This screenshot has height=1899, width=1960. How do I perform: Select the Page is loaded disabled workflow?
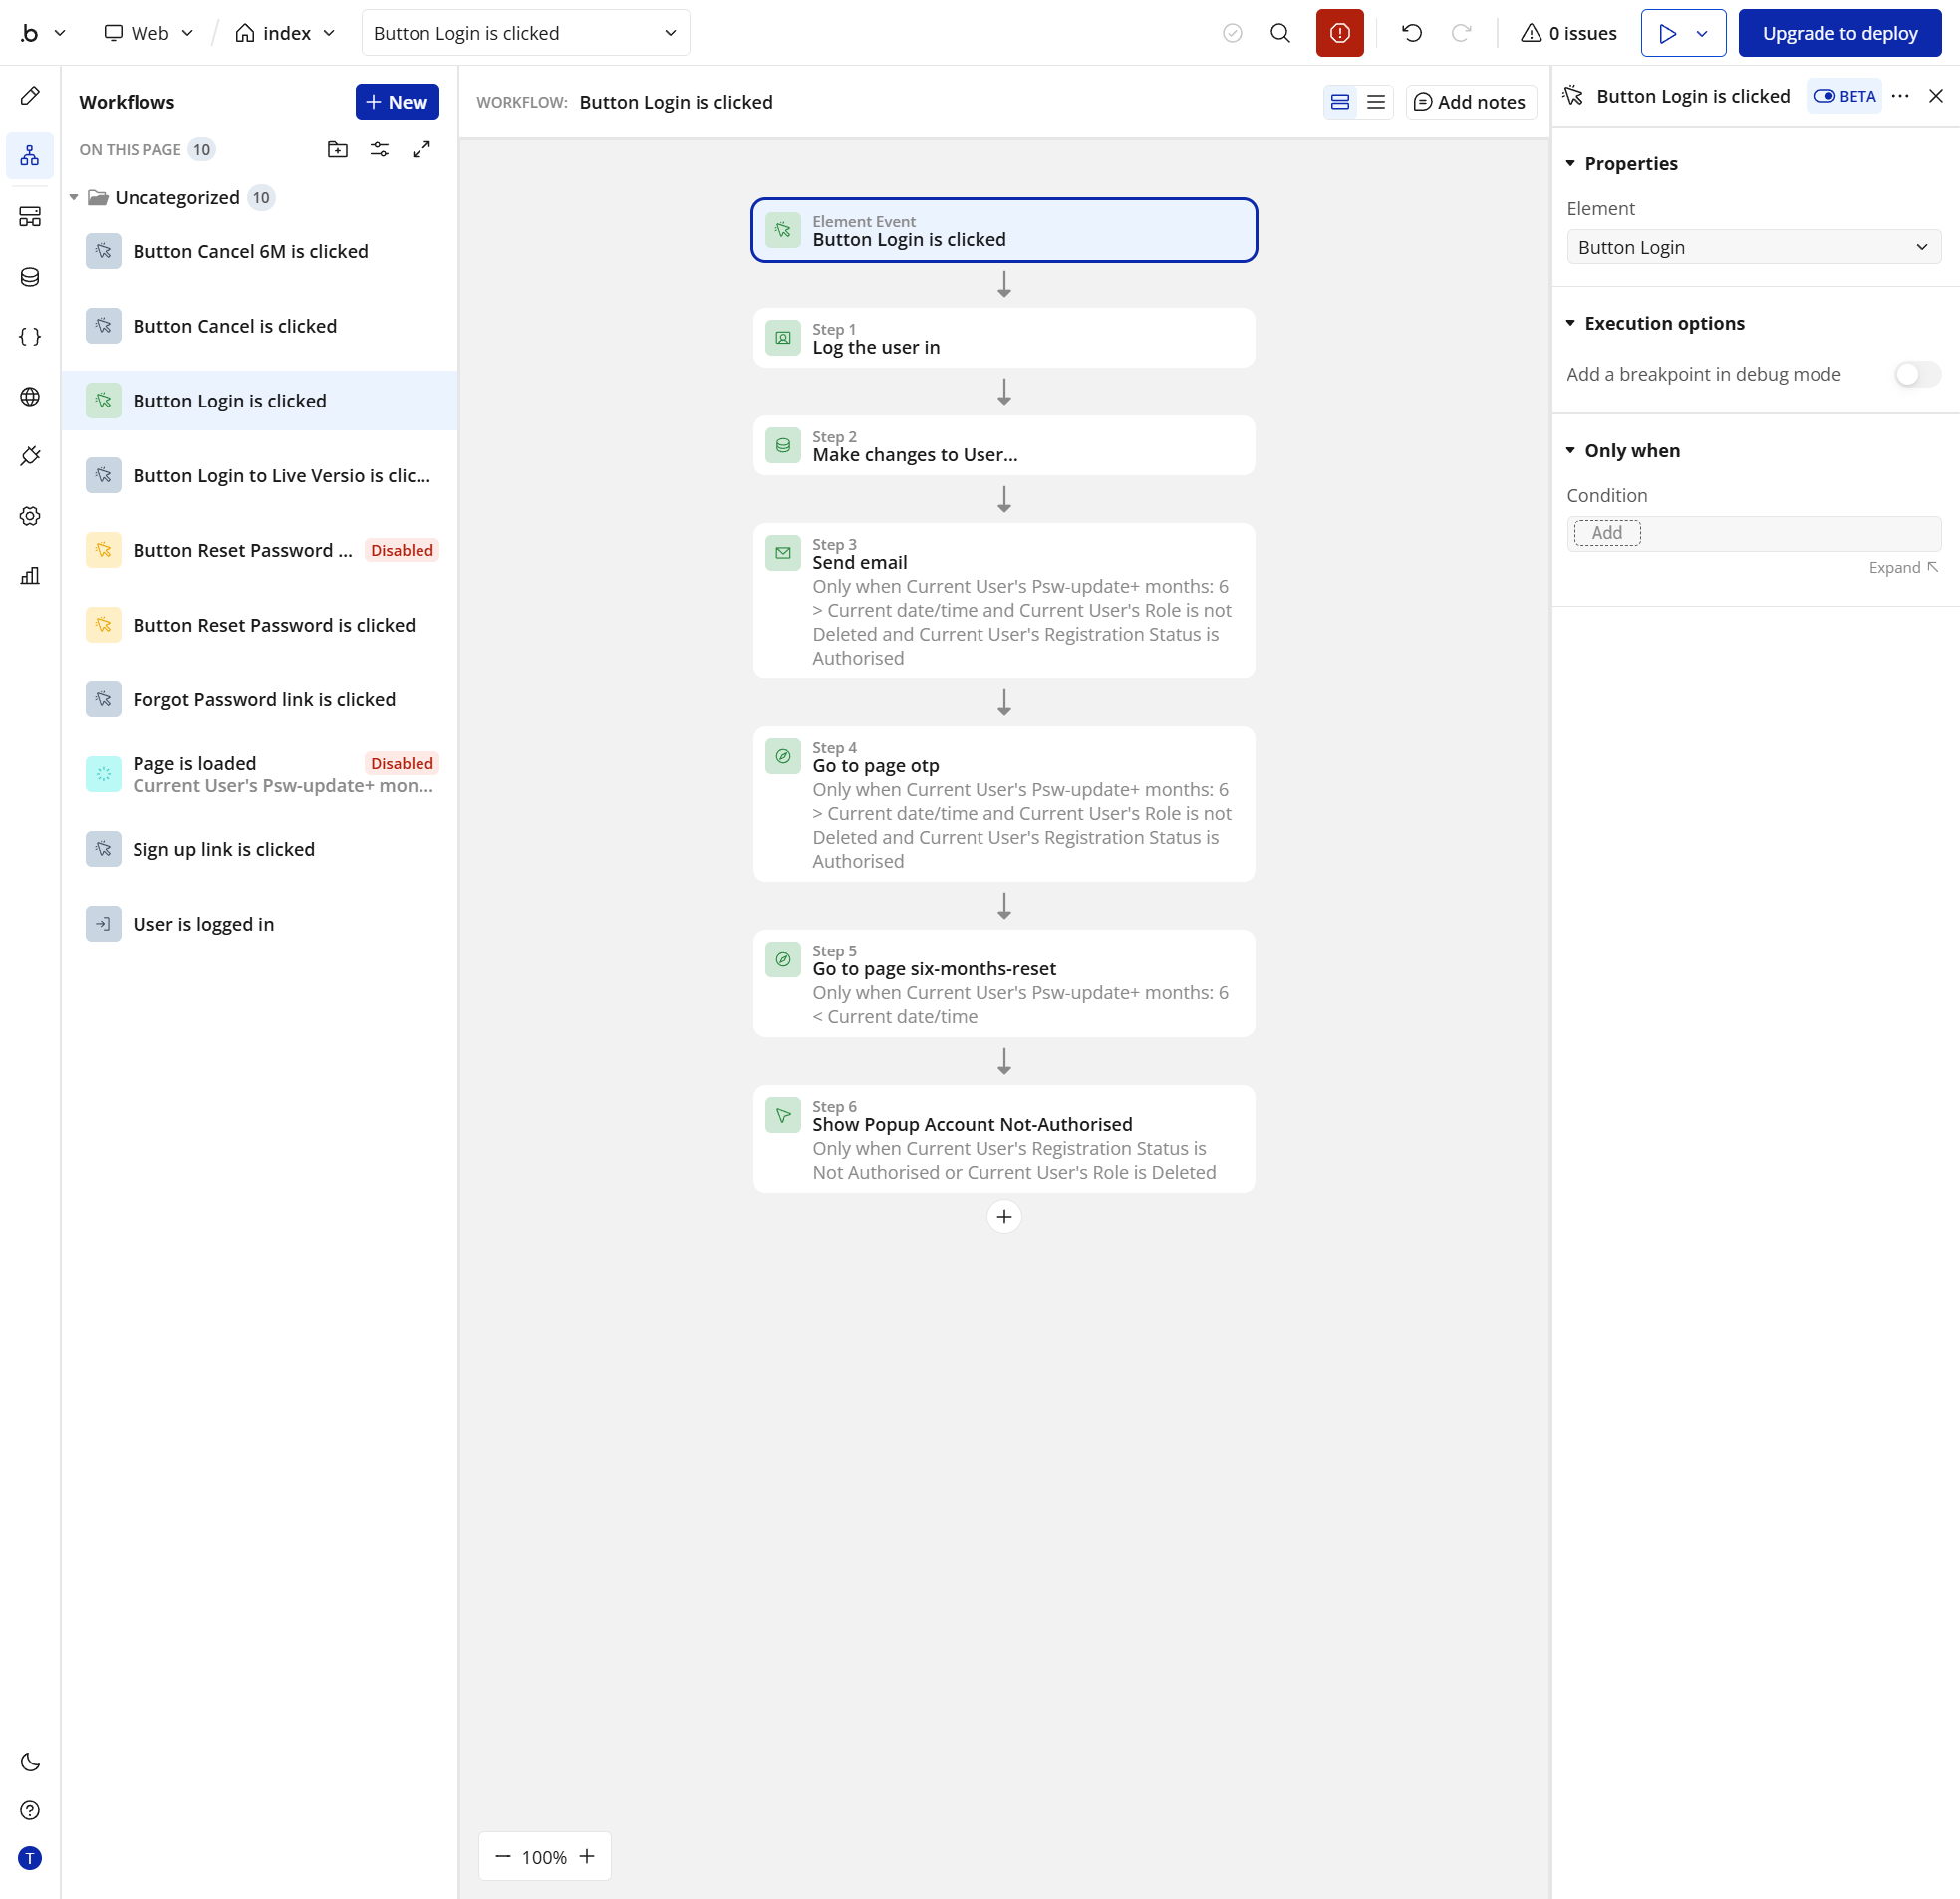click(x=260, y=775)
